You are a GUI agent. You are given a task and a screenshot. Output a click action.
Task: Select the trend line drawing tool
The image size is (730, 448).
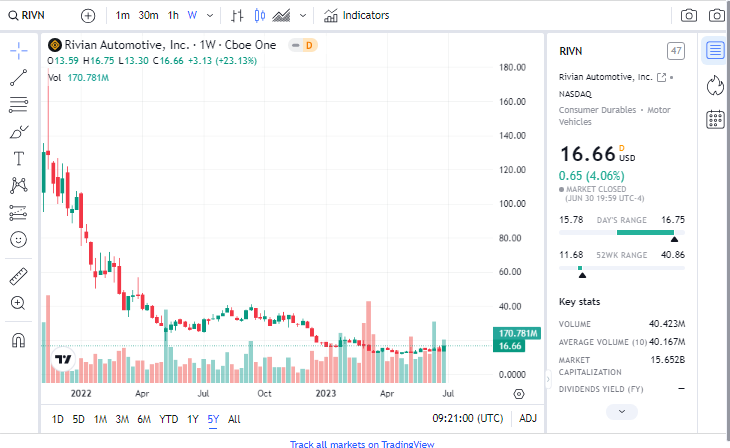click(x=19, y=78)
